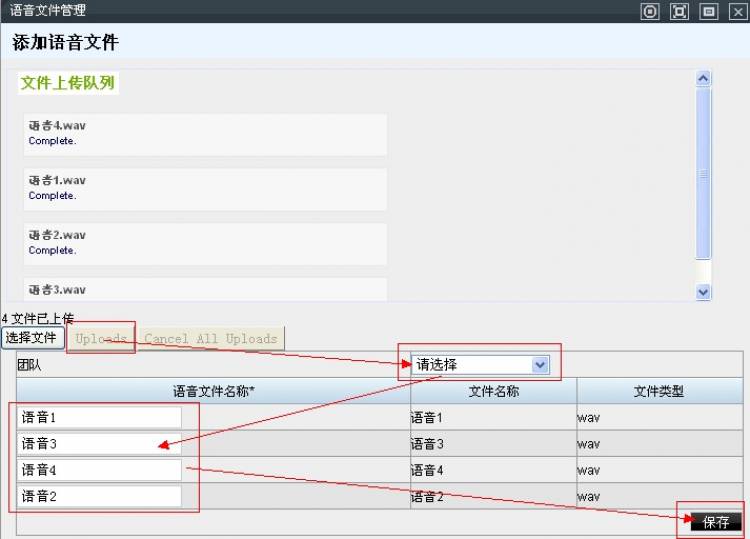Click the 文件类型 column header
The image size is (750, 539).
[x=659, y=392]
